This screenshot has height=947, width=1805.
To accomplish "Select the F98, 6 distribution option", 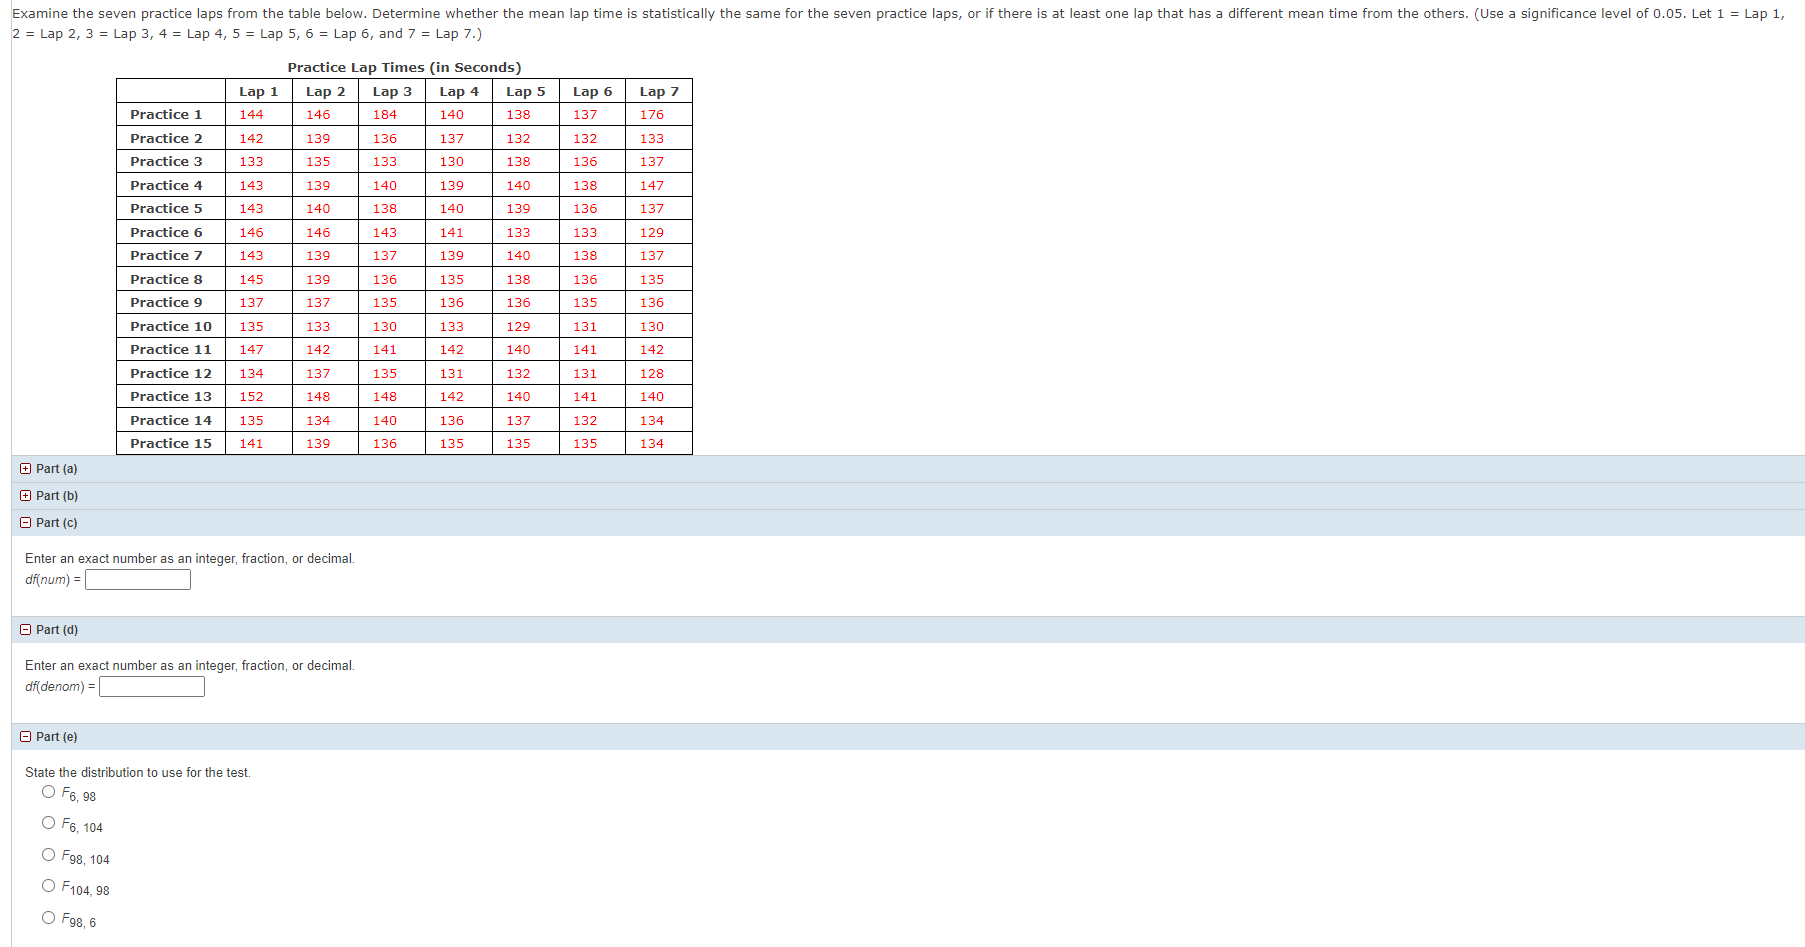I will [48, 918].
